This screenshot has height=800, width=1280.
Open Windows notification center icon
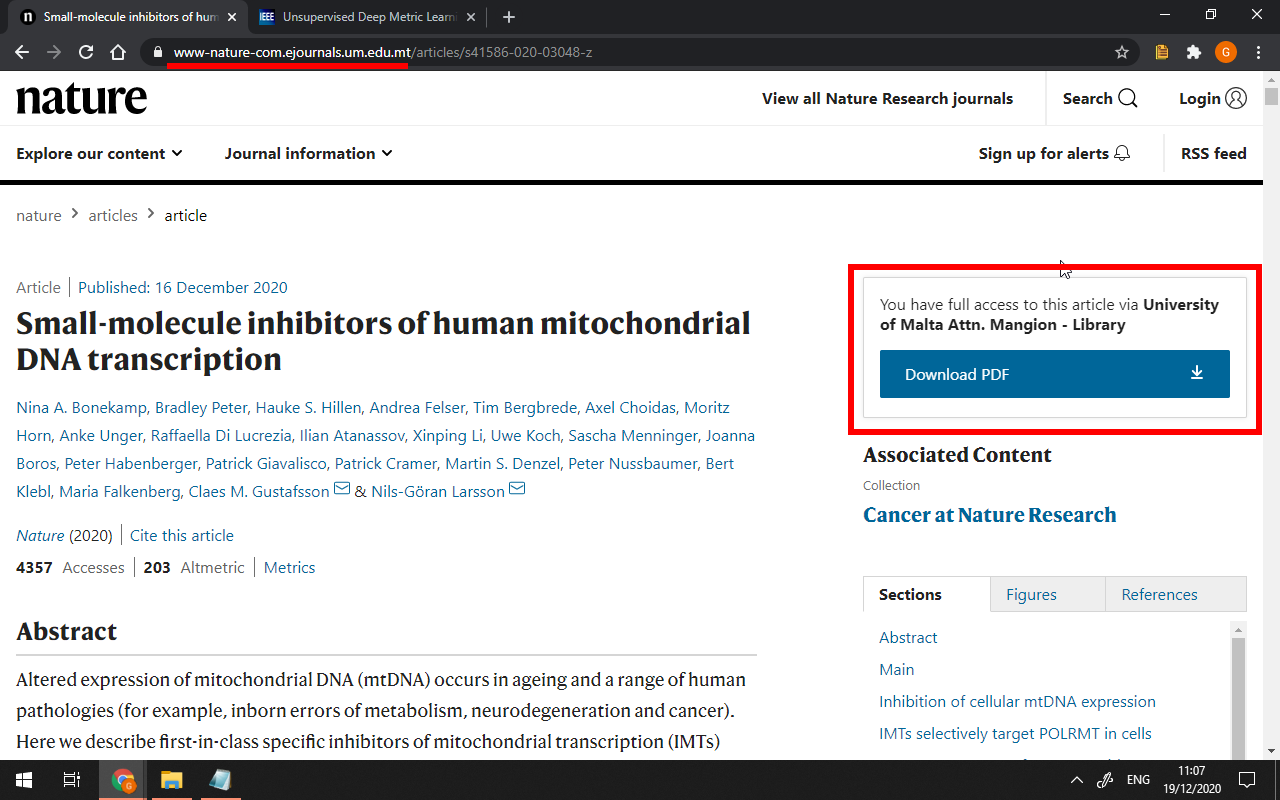pyautogui.click(x=1247, y=780)
